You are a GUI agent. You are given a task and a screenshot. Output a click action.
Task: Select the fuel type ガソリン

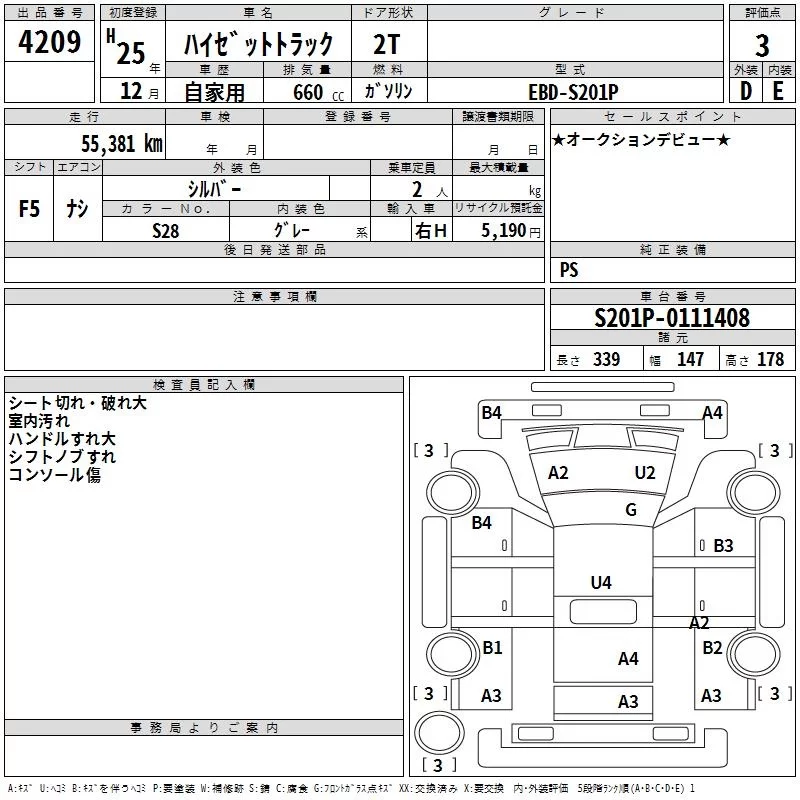388,91
